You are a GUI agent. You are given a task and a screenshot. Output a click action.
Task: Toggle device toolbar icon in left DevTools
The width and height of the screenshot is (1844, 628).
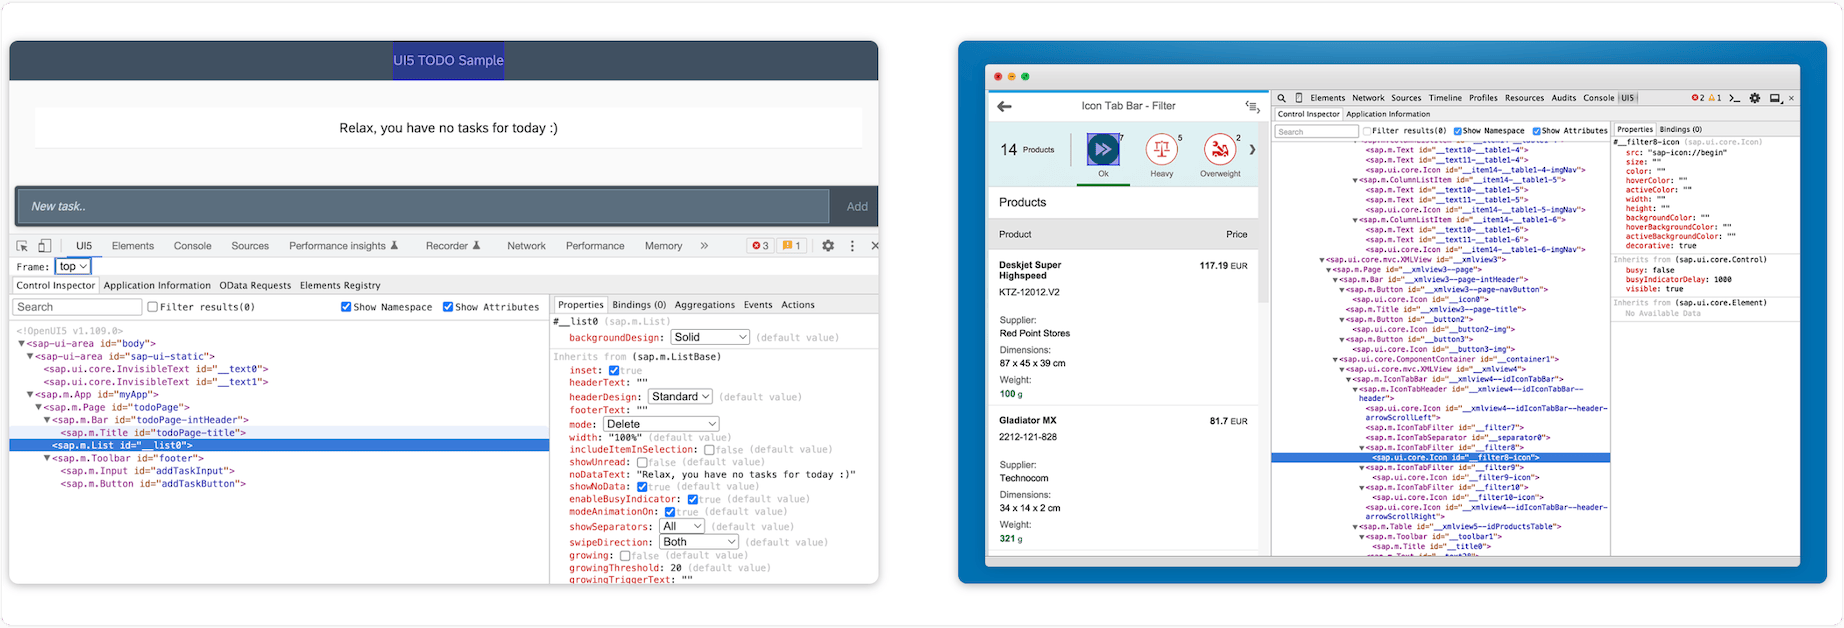tap(45, 246)
